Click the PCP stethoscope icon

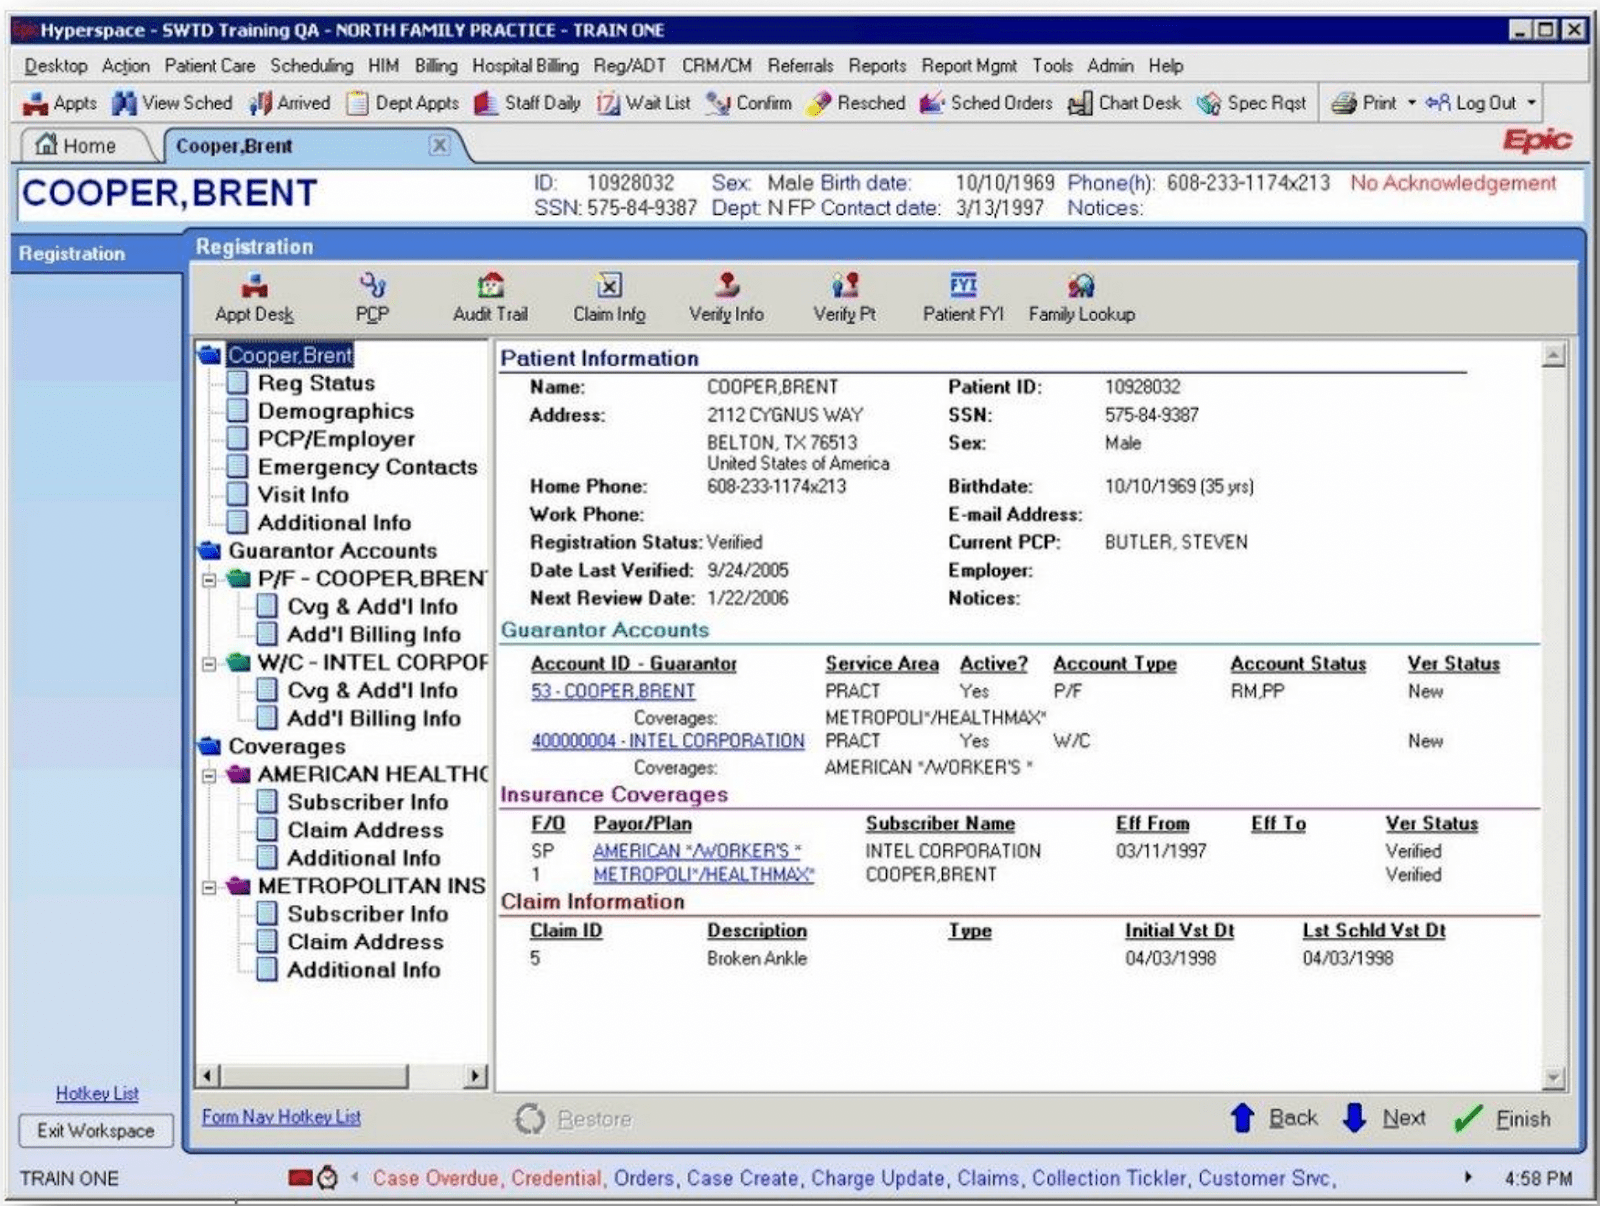(x=372, y=287)
